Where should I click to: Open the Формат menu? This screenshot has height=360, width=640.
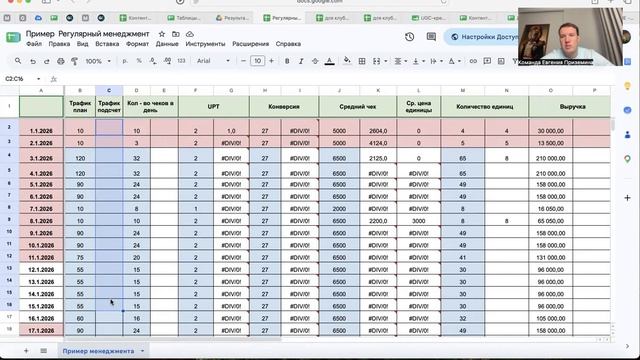tap(137, 44)
